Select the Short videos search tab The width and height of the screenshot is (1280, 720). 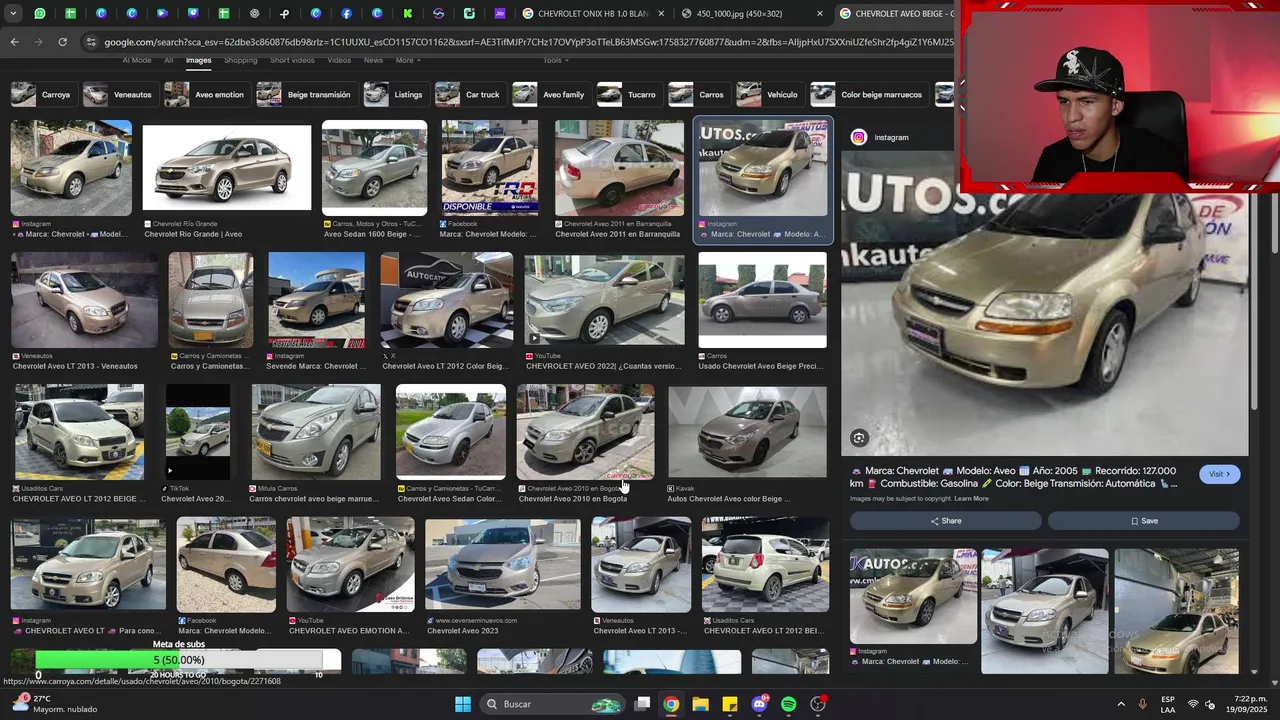tap(292, 60)
